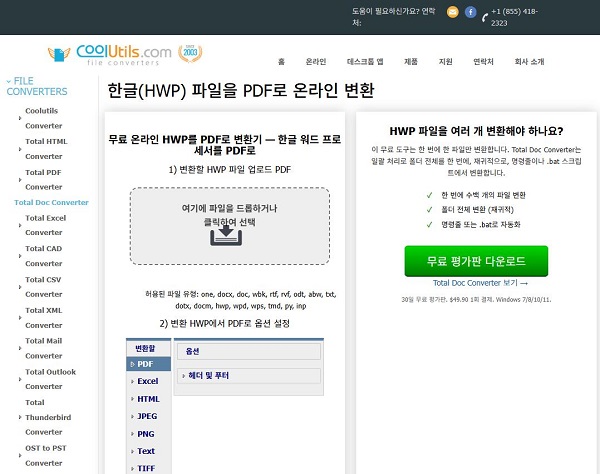This screenshot has width=600, height=474.
Task: Select HTML as conversion format
Action: tap(148, 399)
